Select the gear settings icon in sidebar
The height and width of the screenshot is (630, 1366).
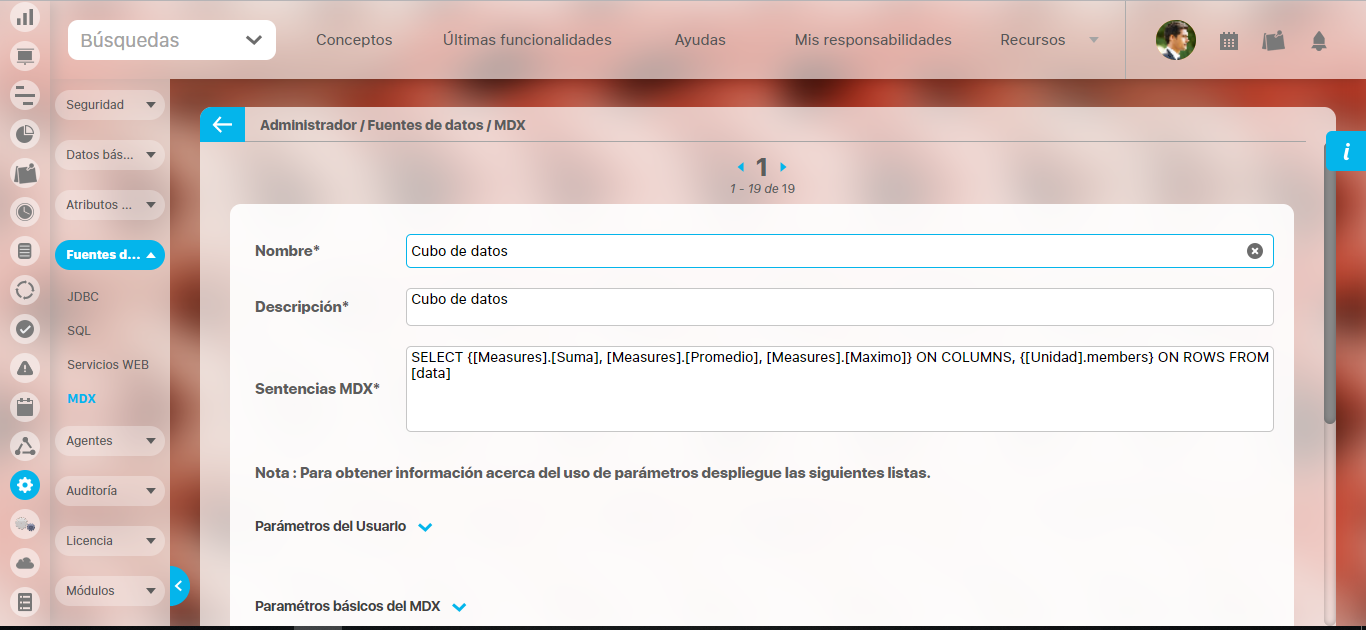tap(25, 485)
